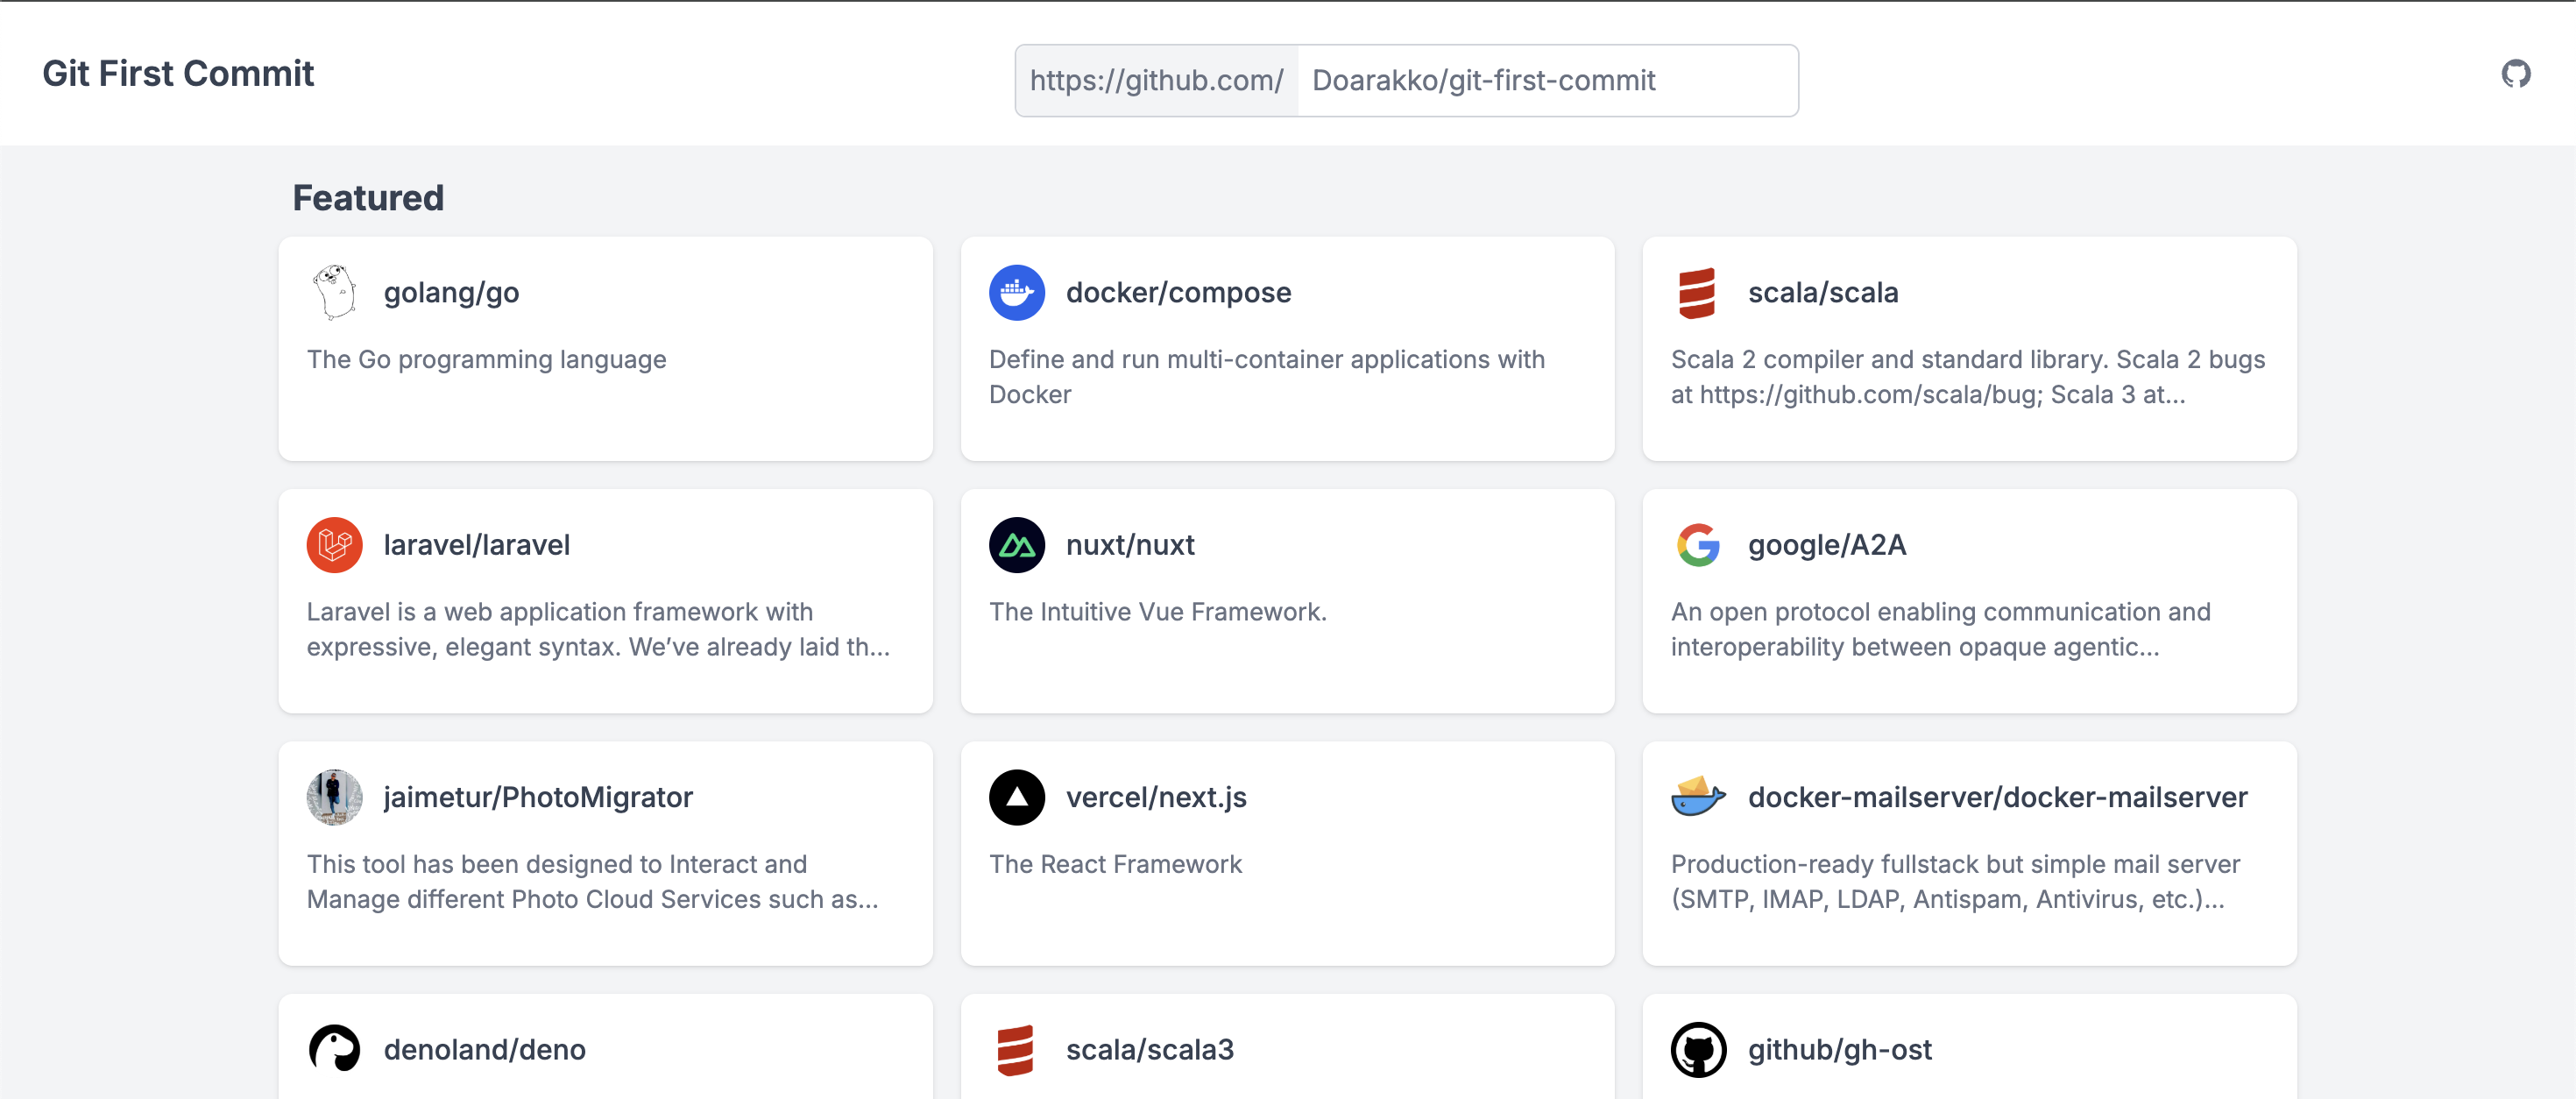Viewport: 2576px width, 1099px height.
Task: Click the Go gopher logo
Action: (335, 292)
